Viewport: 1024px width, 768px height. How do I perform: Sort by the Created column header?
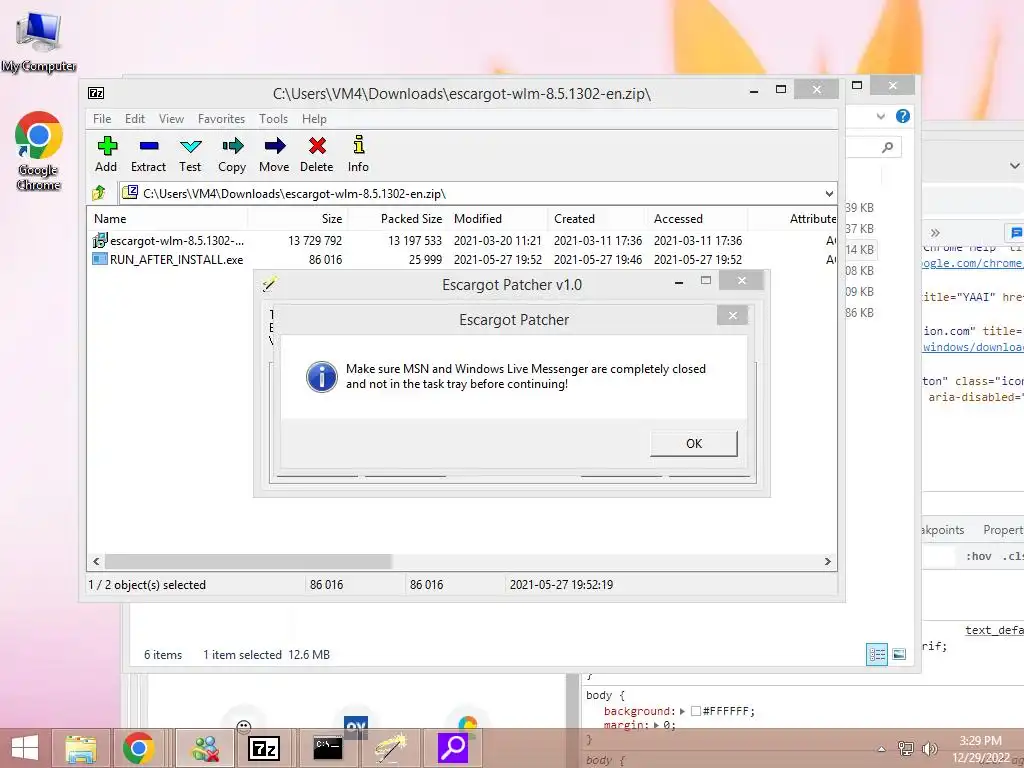tap(598, 219)
